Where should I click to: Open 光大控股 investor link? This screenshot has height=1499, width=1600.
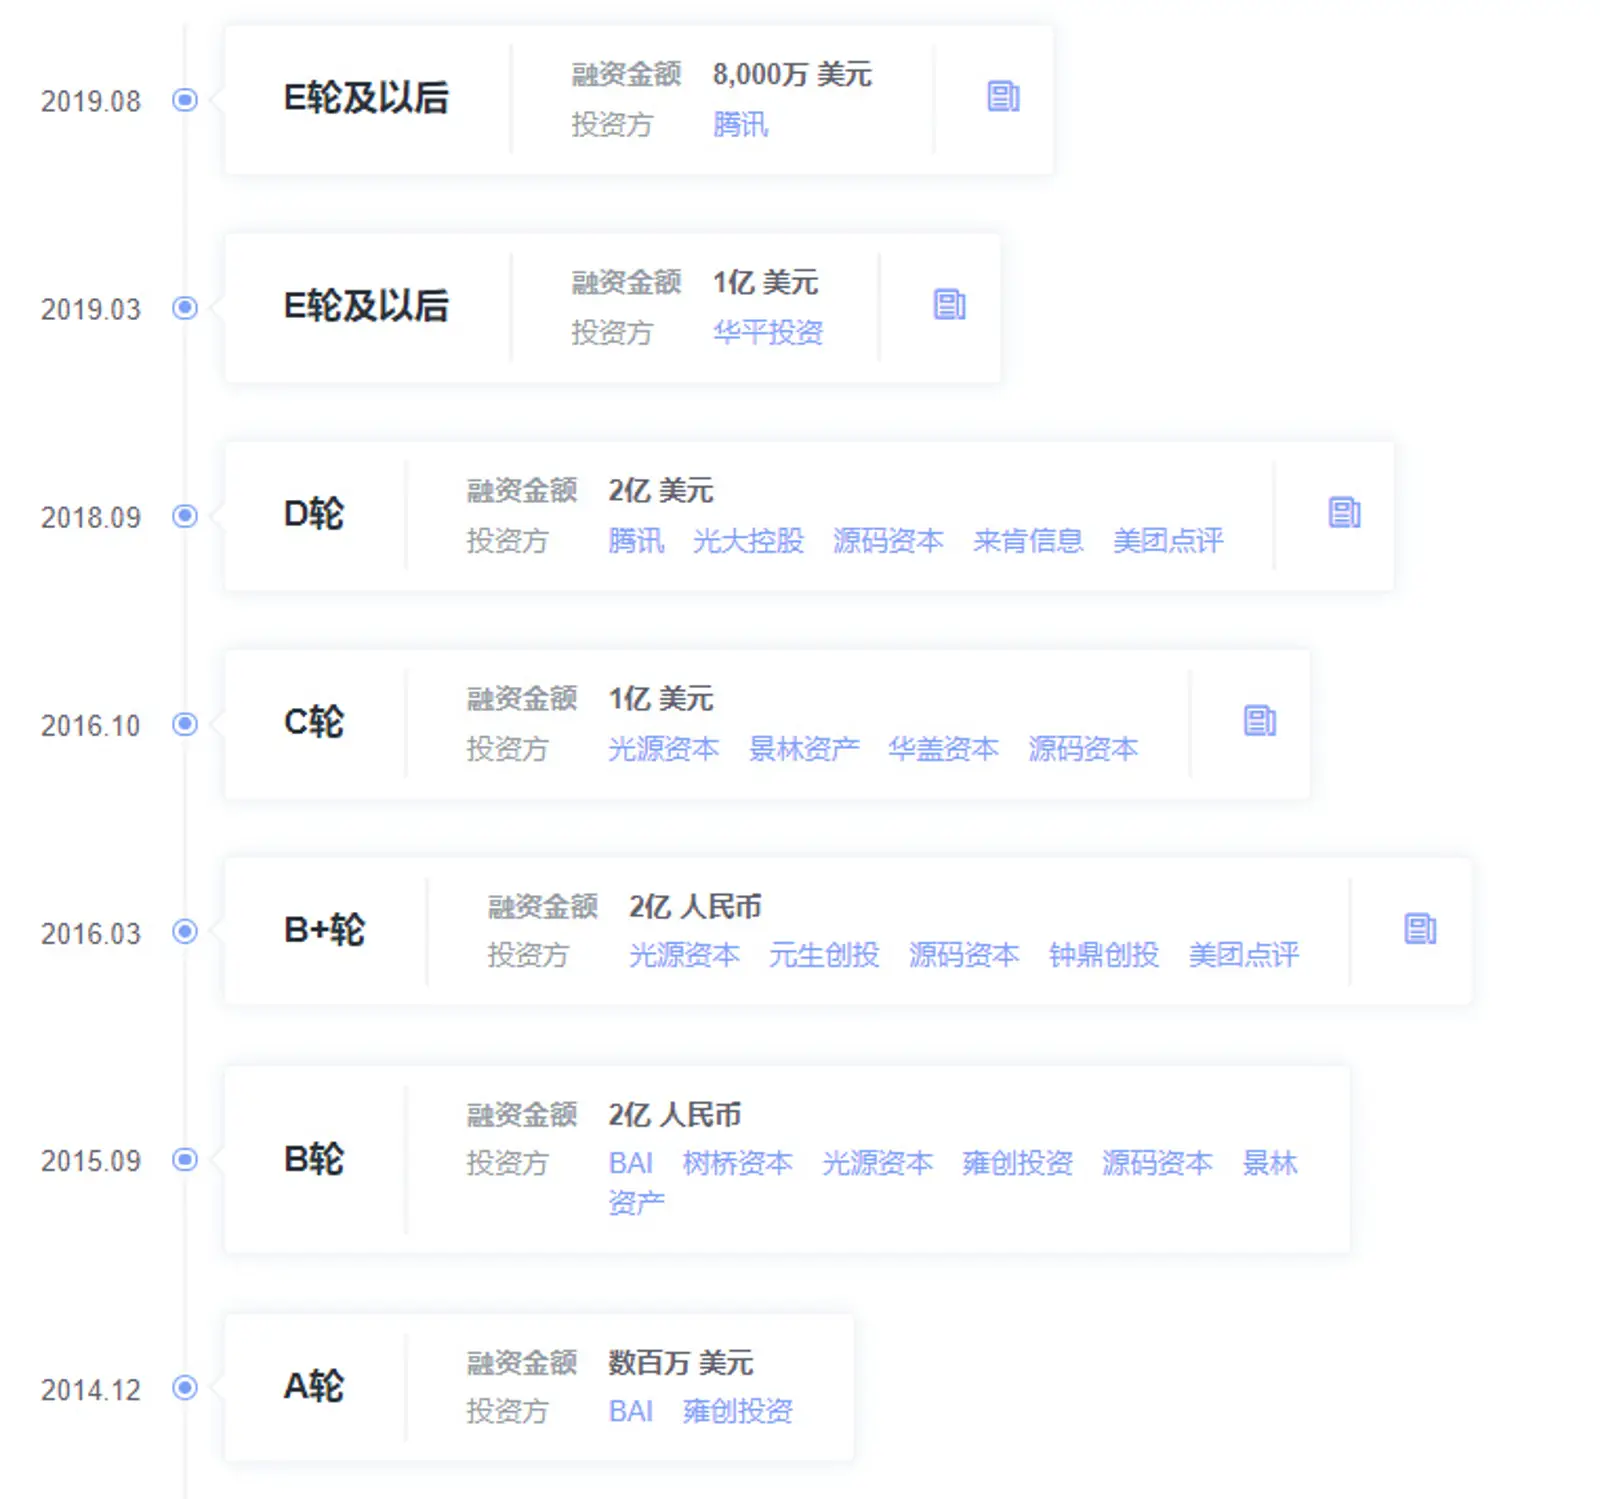(x=749, y=541)
